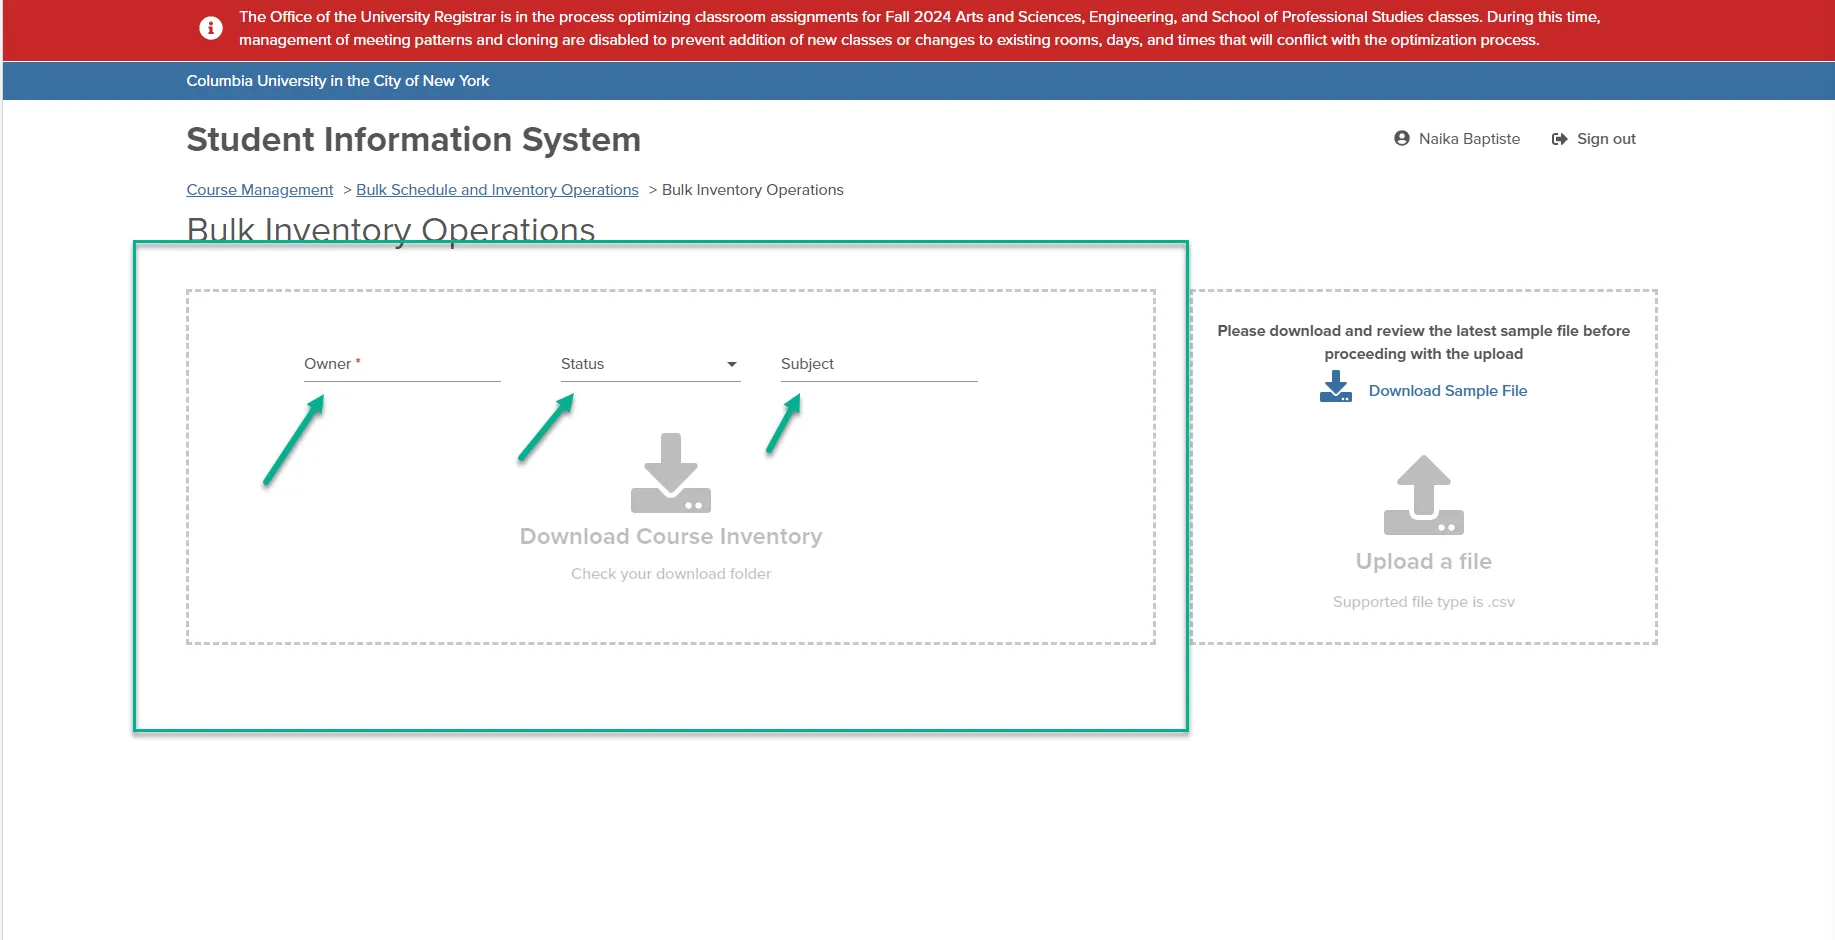Click the Columbia University header text

point(338,81)
